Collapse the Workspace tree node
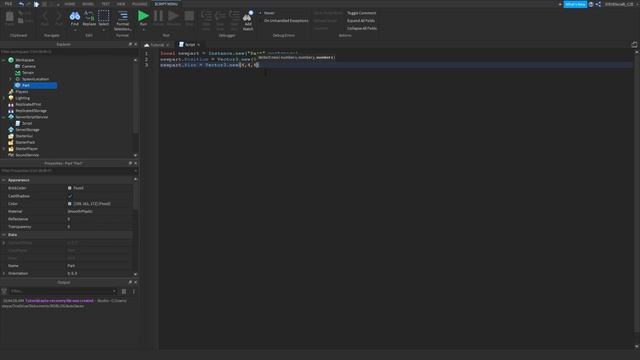The width and height of the screenshot is (640, 360). click(x=4, y=60)
